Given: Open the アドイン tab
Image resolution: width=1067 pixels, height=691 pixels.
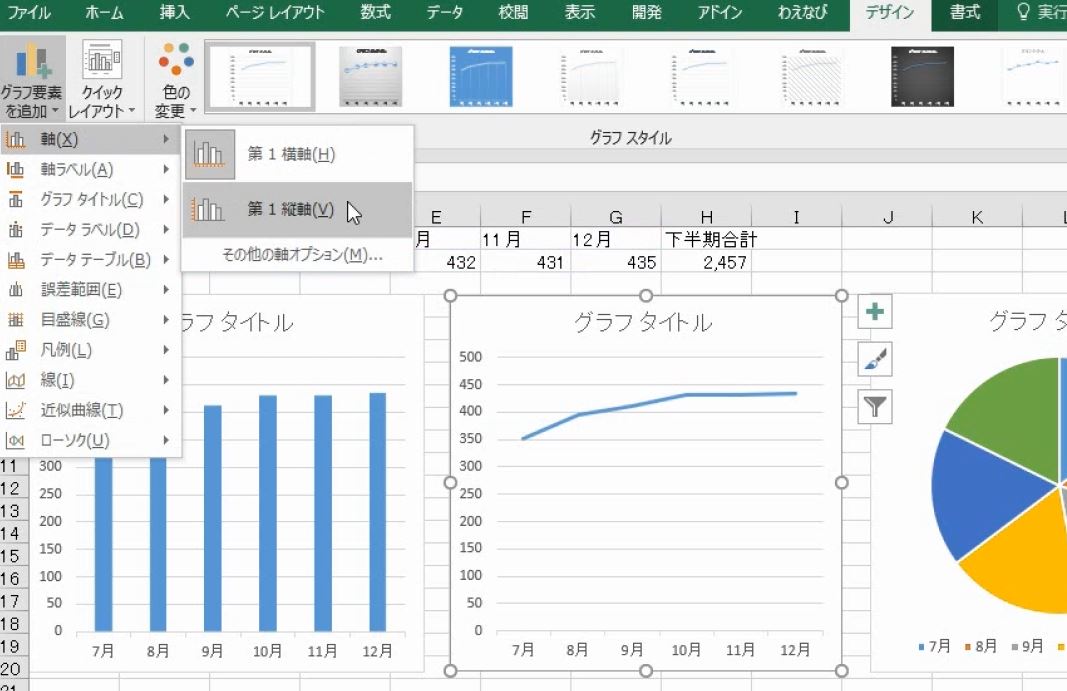Looking at the screenshot, I should (x=719, y=12).
